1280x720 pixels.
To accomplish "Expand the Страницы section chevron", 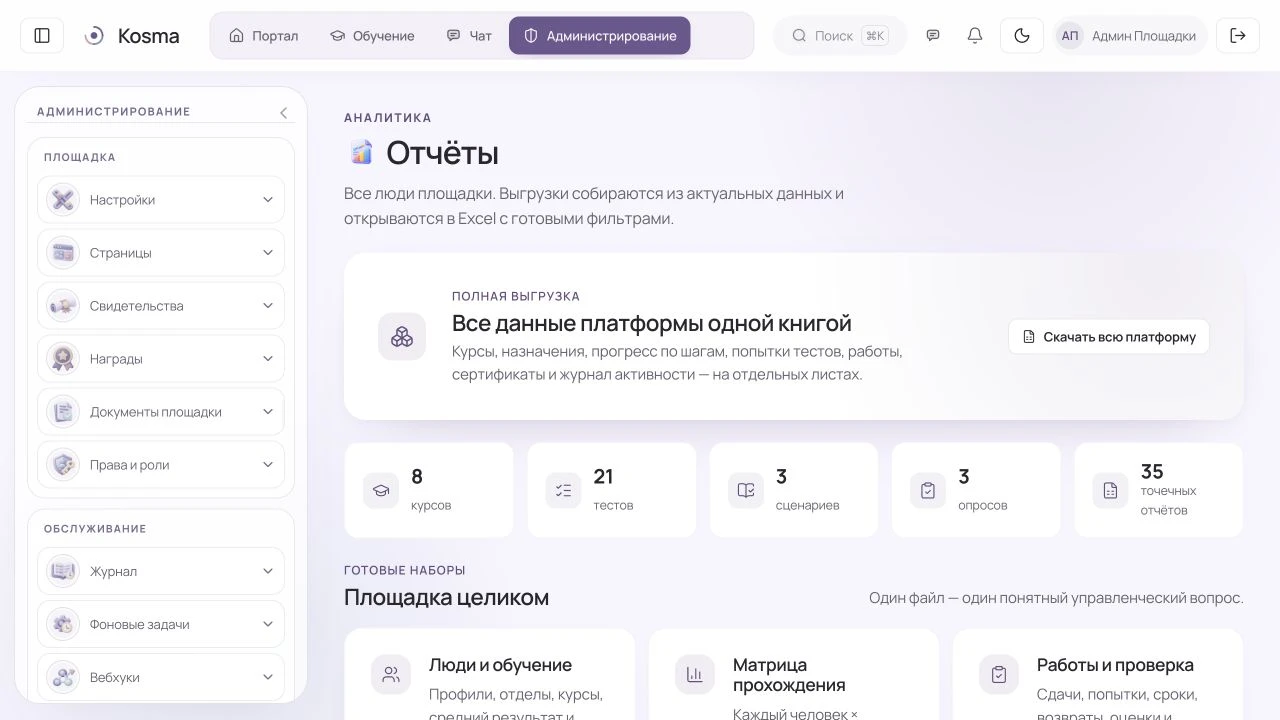I will (x=268, y=253).
